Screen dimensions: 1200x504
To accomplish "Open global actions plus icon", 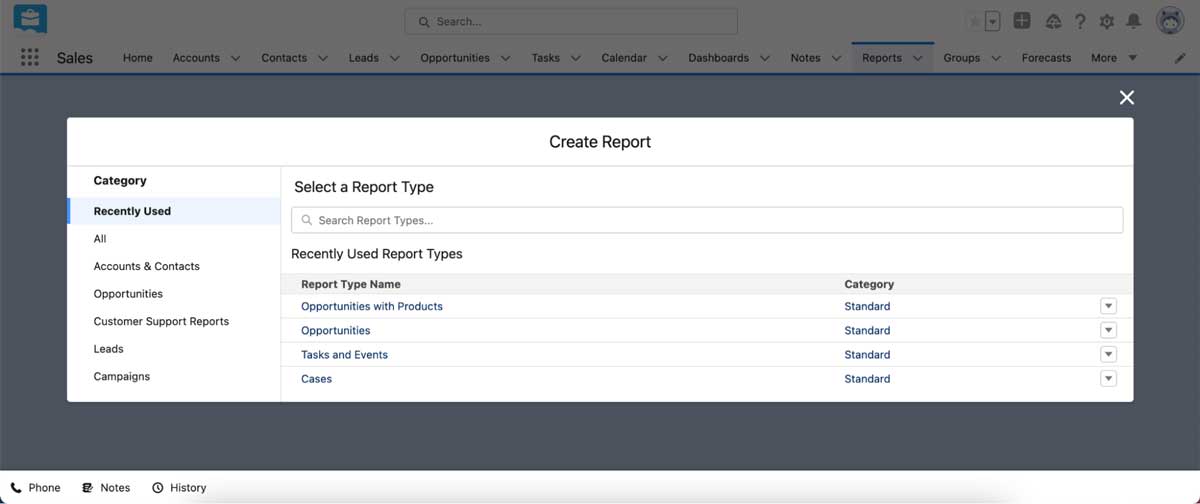I will 1022,21.
